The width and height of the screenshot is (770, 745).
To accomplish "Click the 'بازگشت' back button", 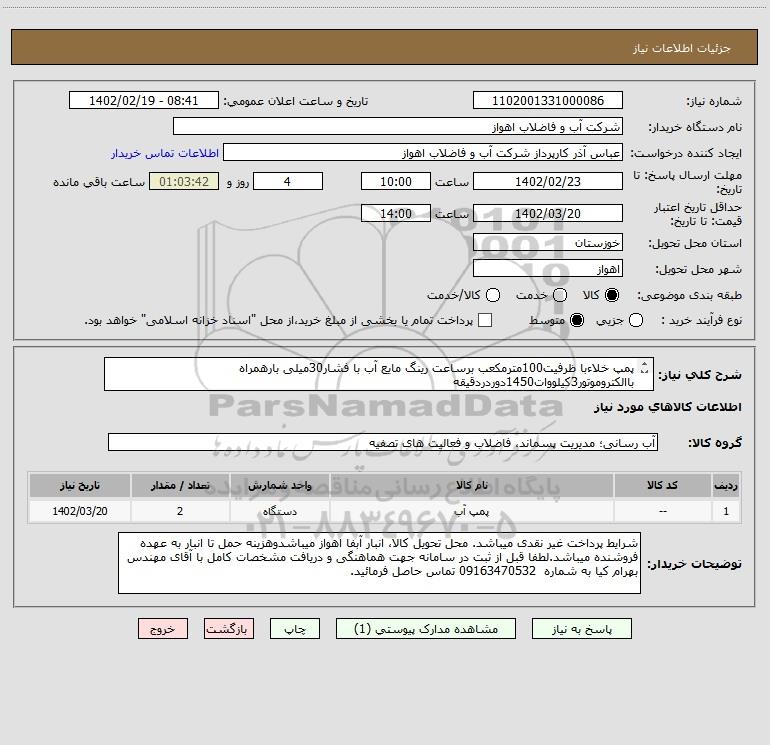I will (229, 629).
